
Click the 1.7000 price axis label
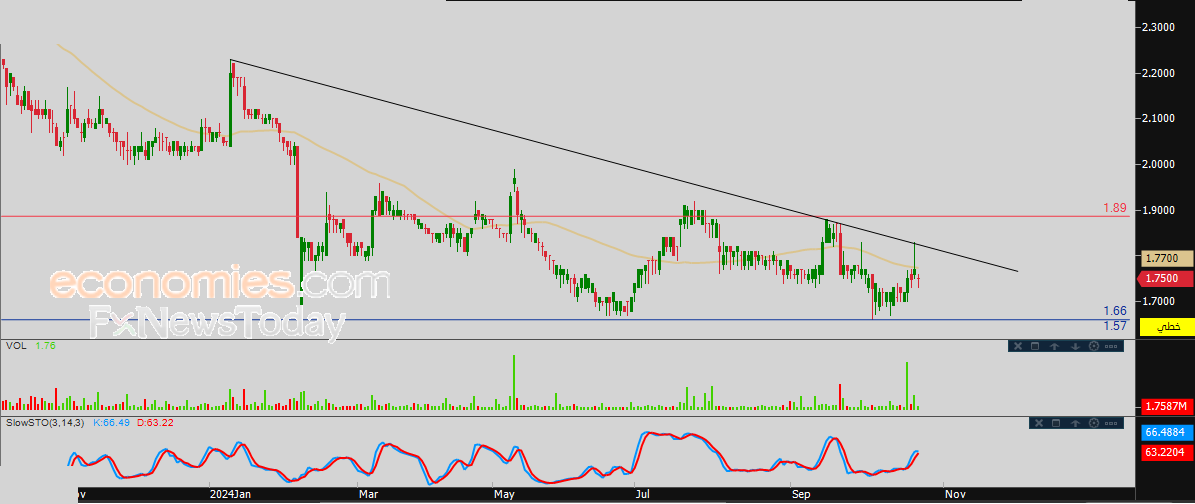click(x=1157, y=302)
